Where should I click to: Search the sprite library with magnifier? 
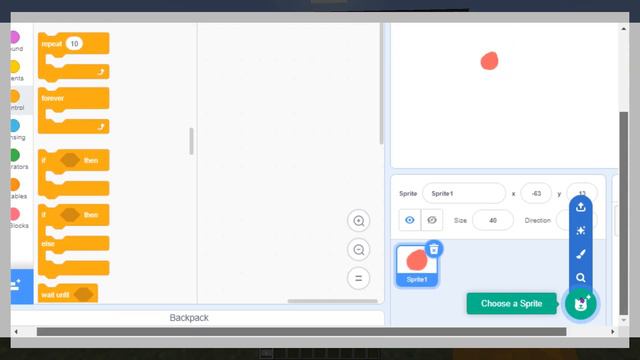click(x=580, y=278)
